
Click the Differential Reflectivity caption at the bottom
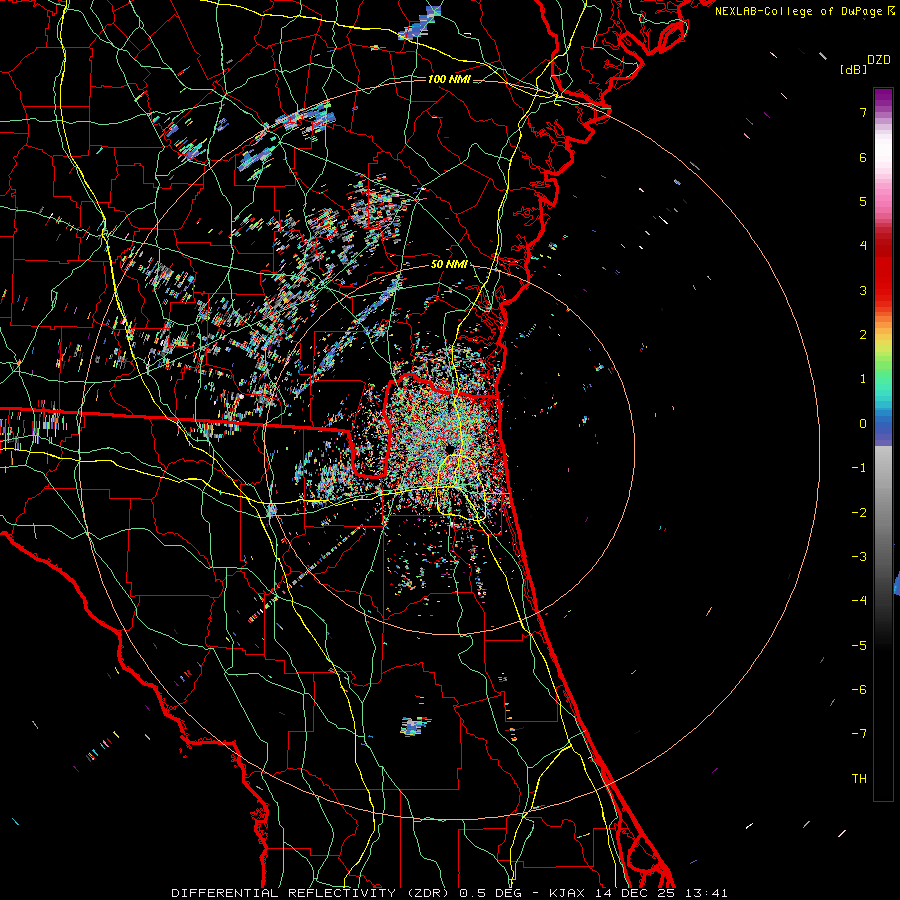click(449, 893)
